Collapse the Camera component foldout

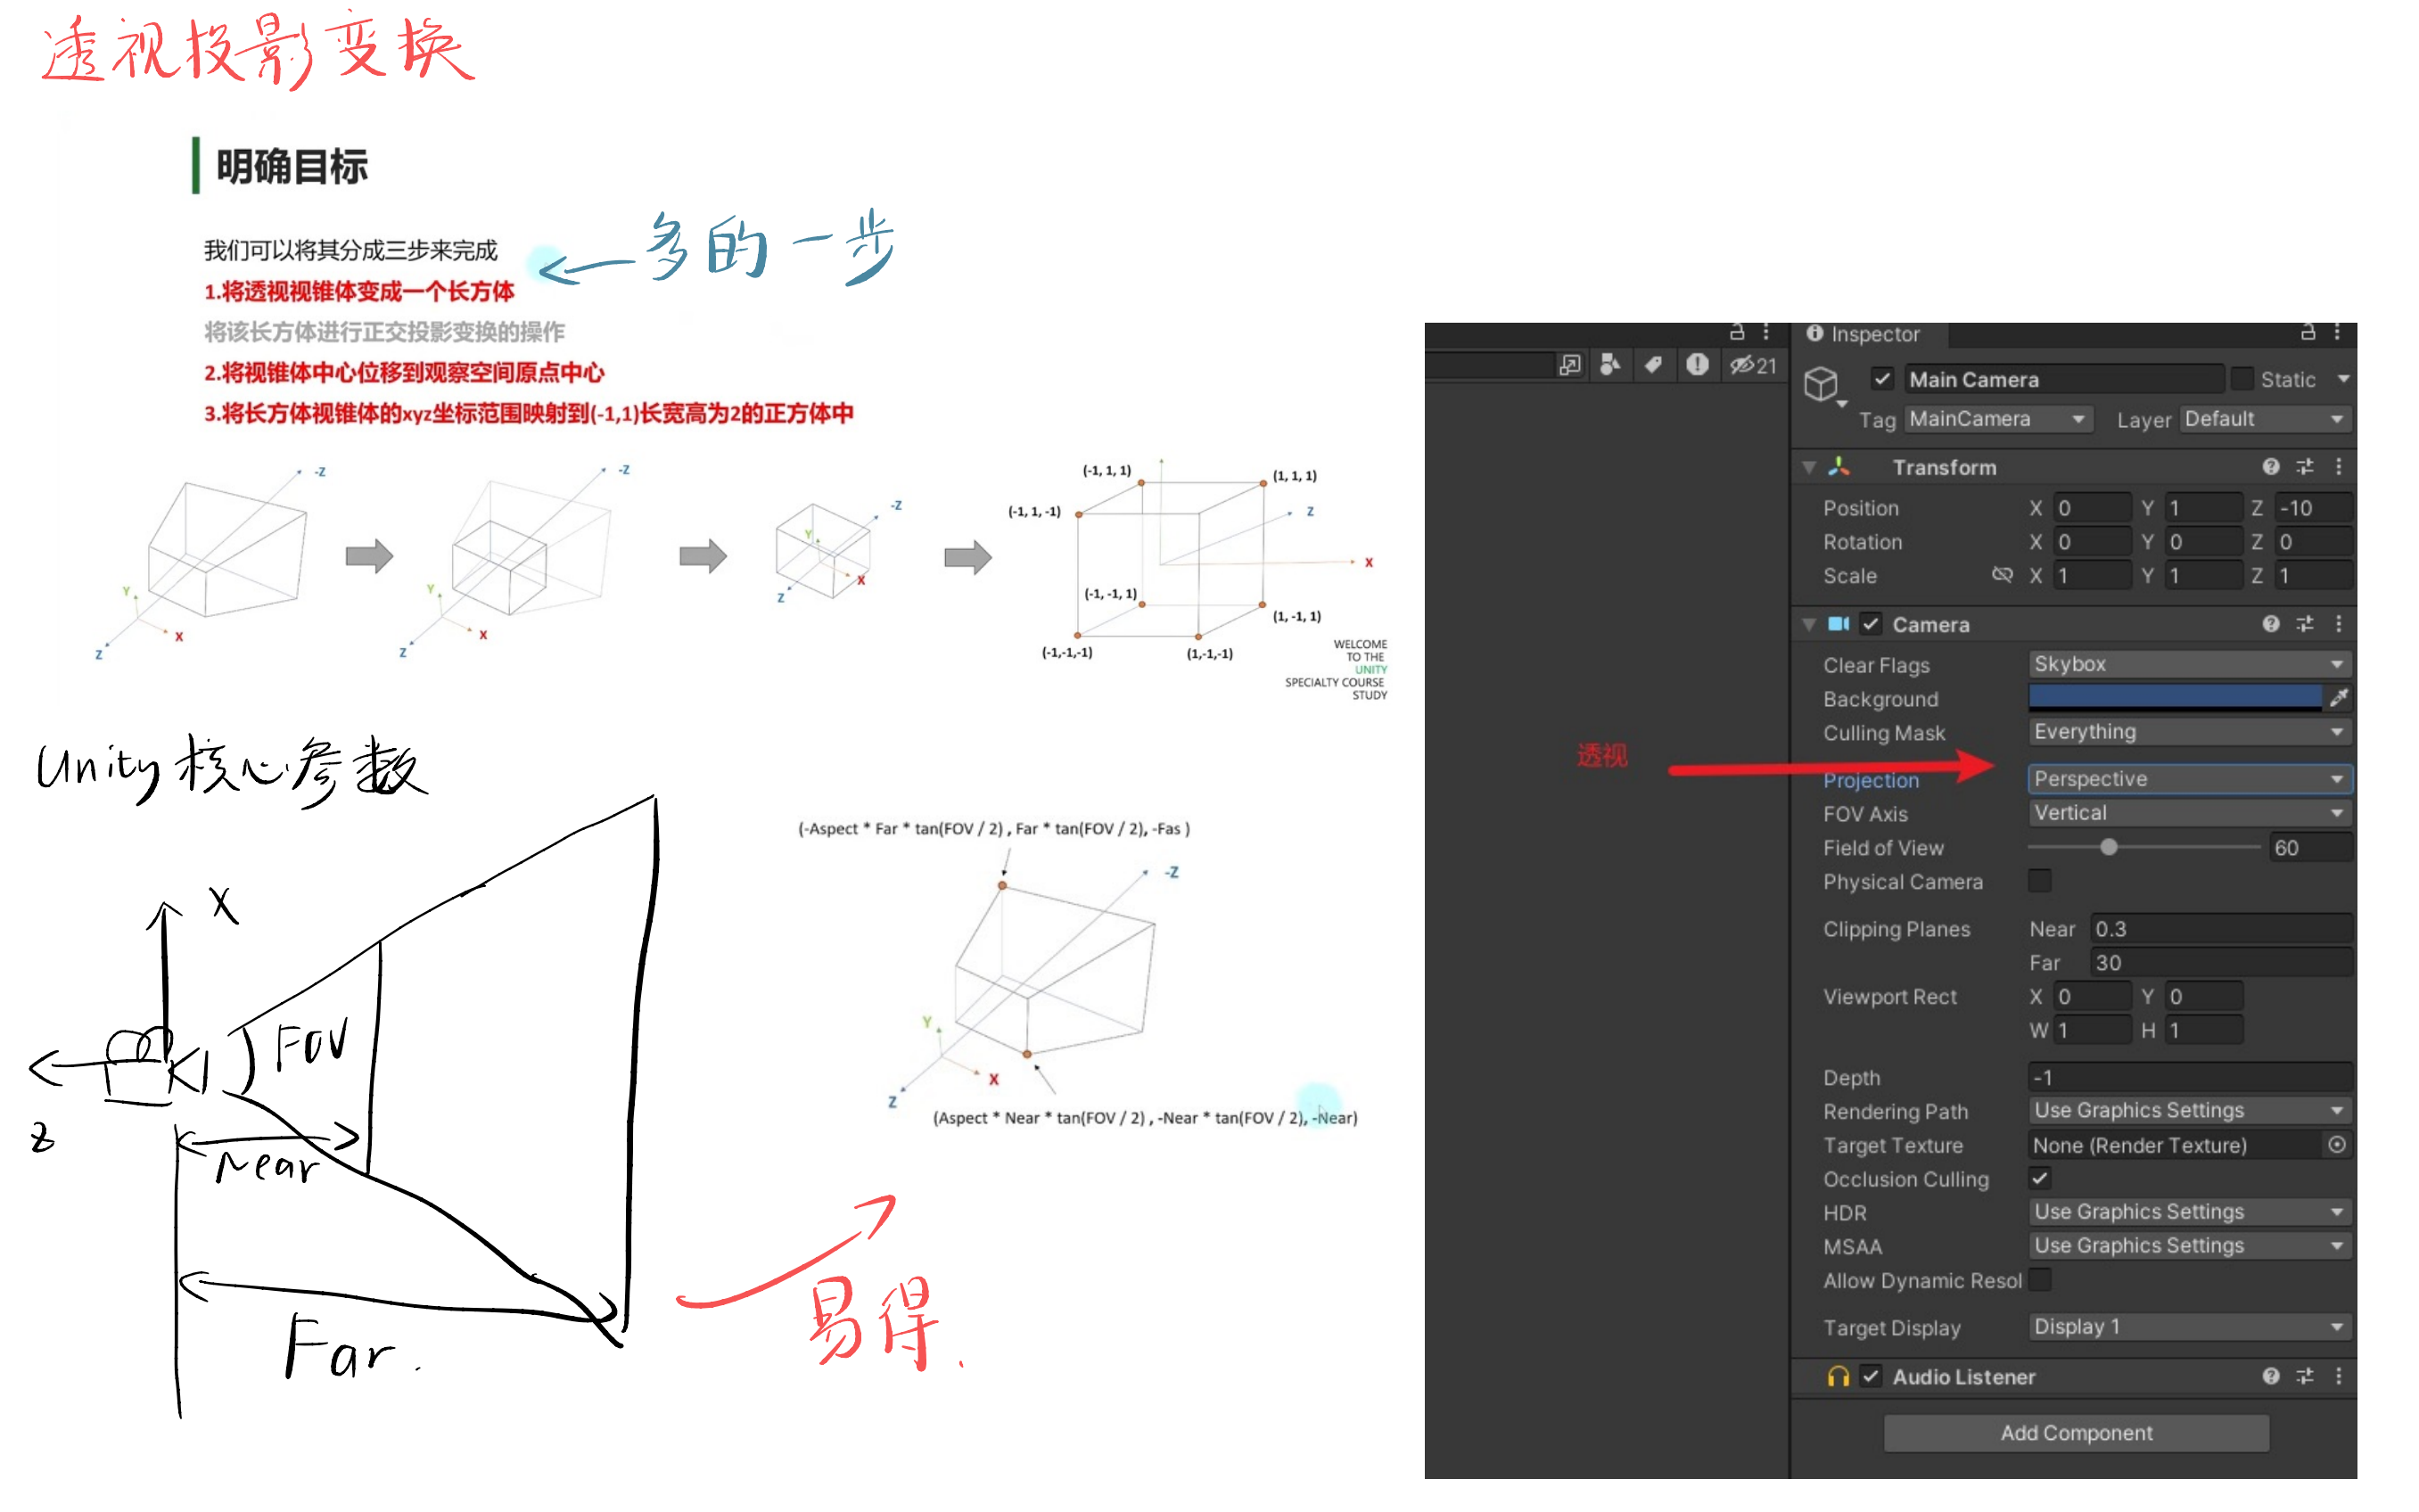point(1809,625)
